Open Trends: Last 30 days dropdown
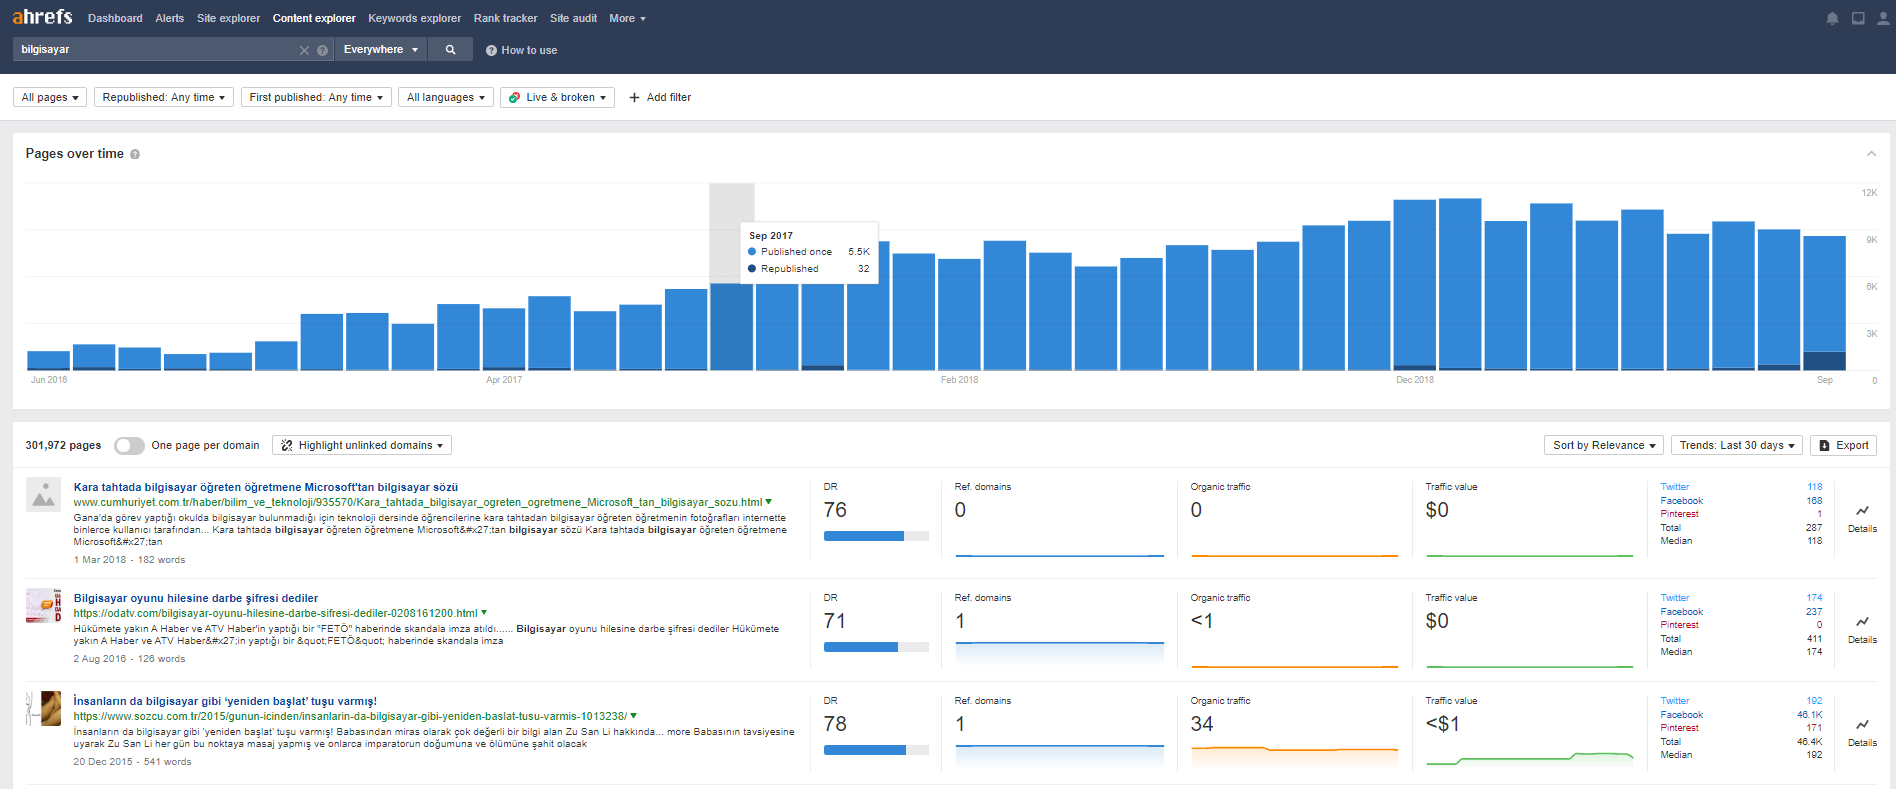Screen dimensions: 1896x789 click(1737, 445)
